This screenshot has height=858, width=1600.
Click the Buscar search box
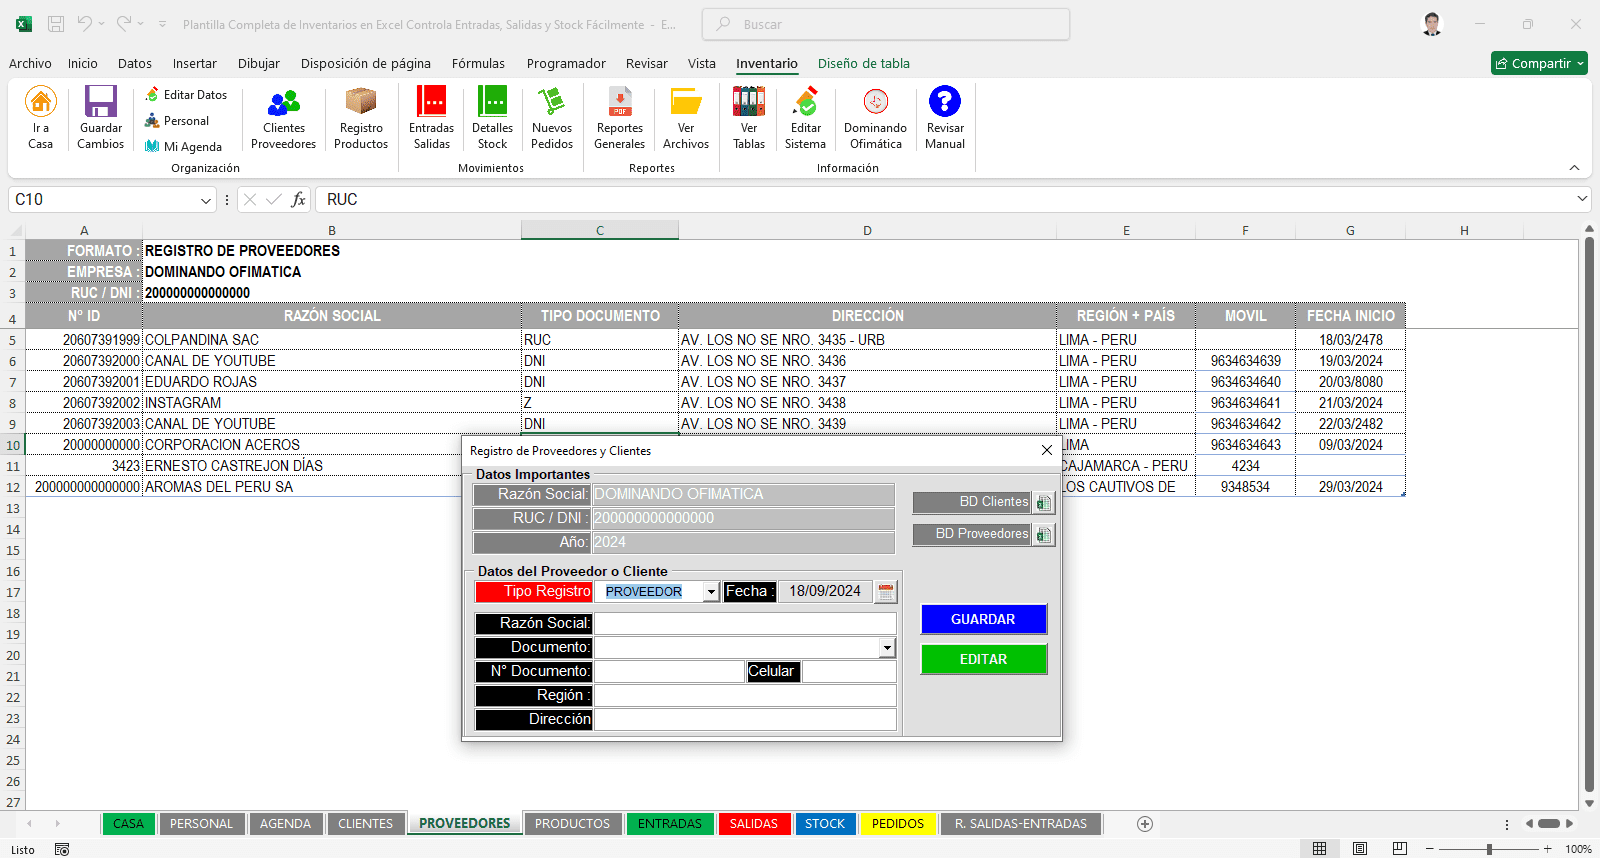pos(886,24)
